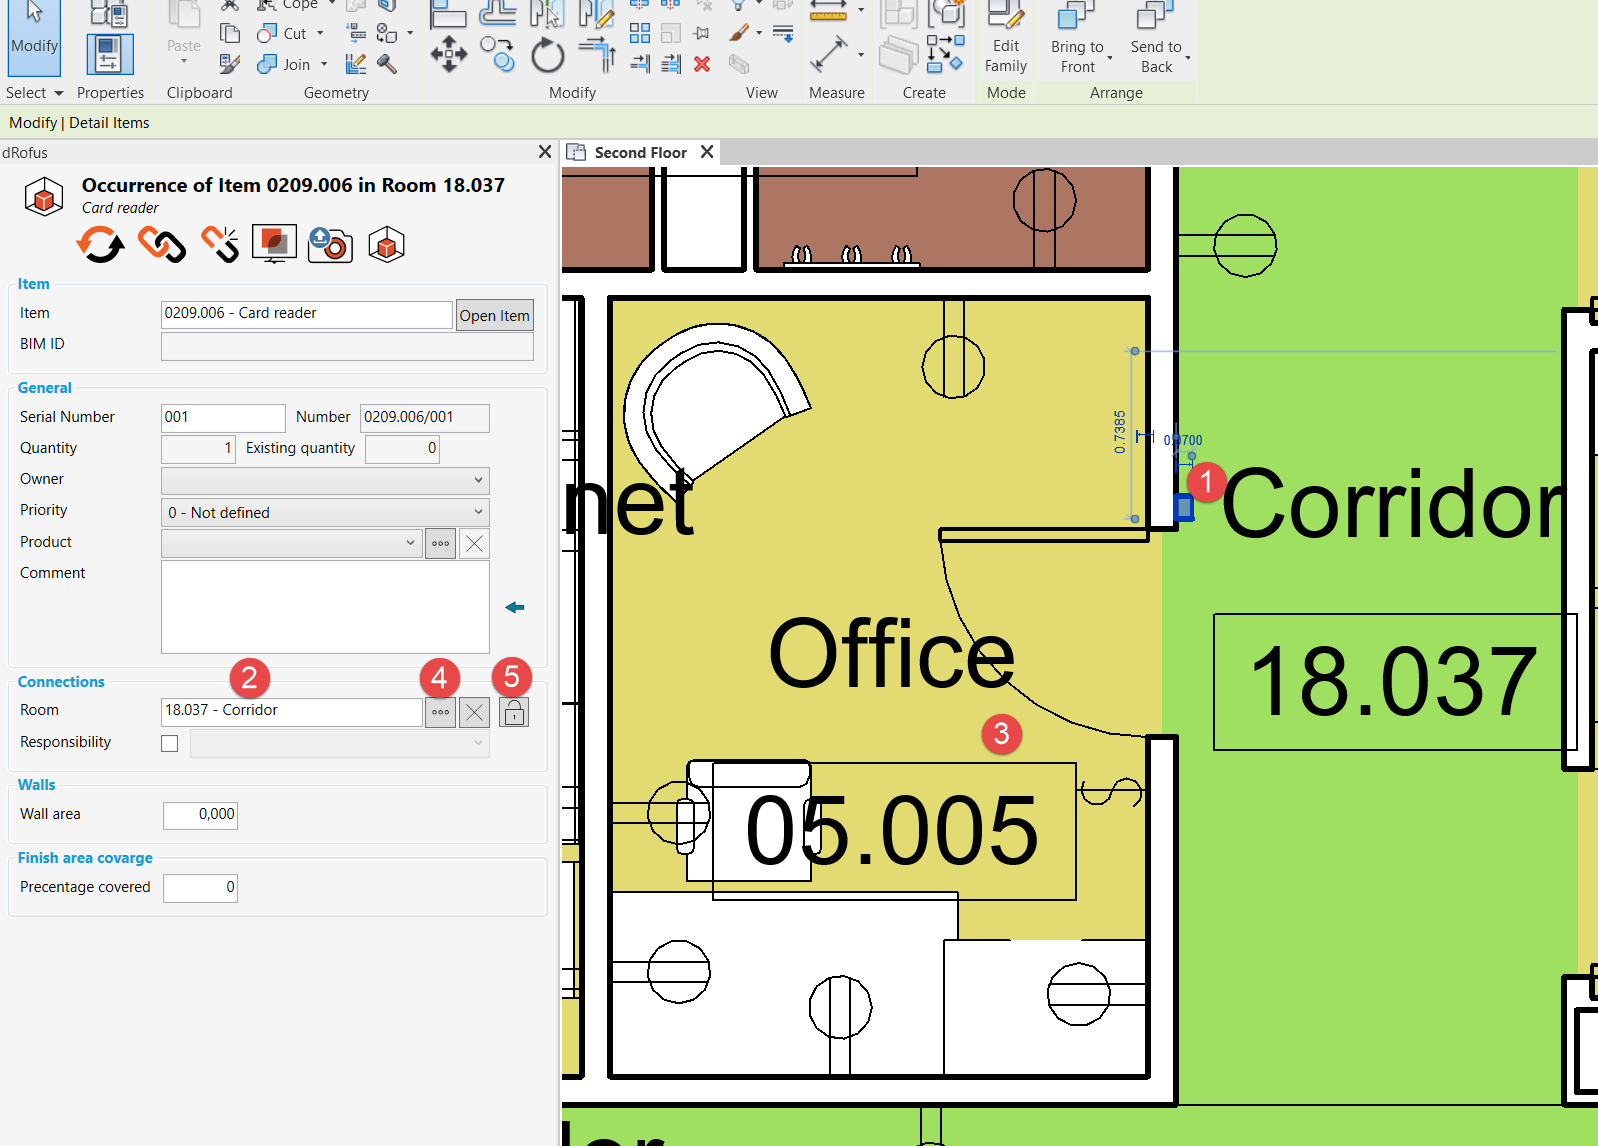Expand the Select panel dropdown
This screenshot has width=1598, height=1146.
tap(35, 93)
